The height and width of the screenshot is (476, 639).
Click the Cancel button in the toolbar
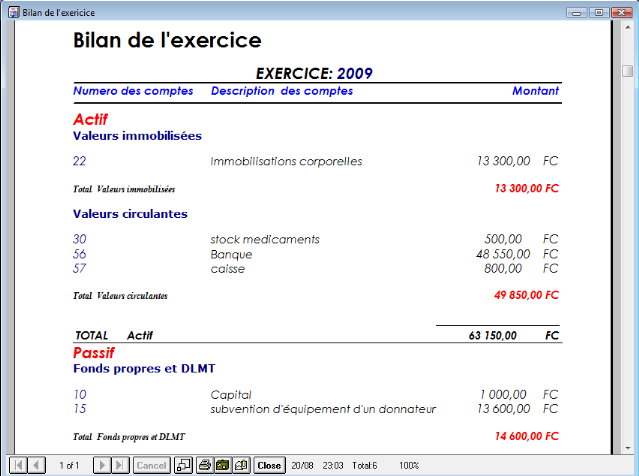[x=152, y=465]
